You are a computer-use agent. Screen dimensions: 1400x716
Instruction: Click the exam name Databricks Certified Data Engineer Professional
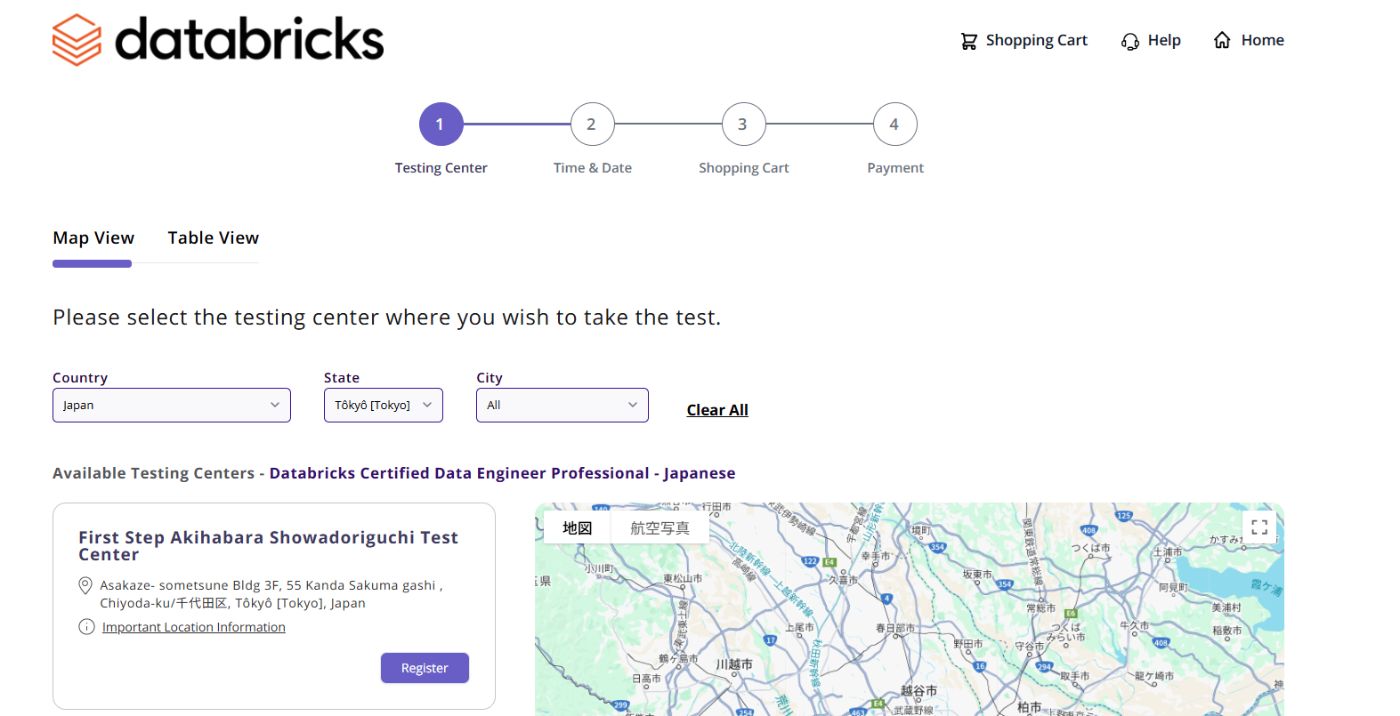(x=502, y=473)
